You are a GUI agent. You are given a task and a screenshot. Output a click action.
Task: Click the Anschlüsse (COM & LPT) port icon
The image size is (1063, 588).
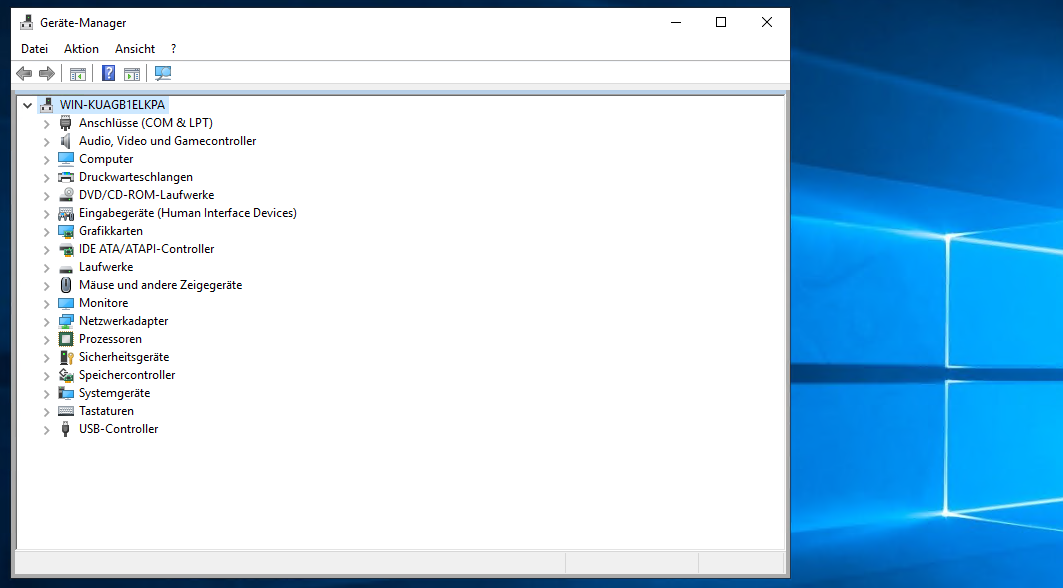pyautogui.click(x=66, y=123)
